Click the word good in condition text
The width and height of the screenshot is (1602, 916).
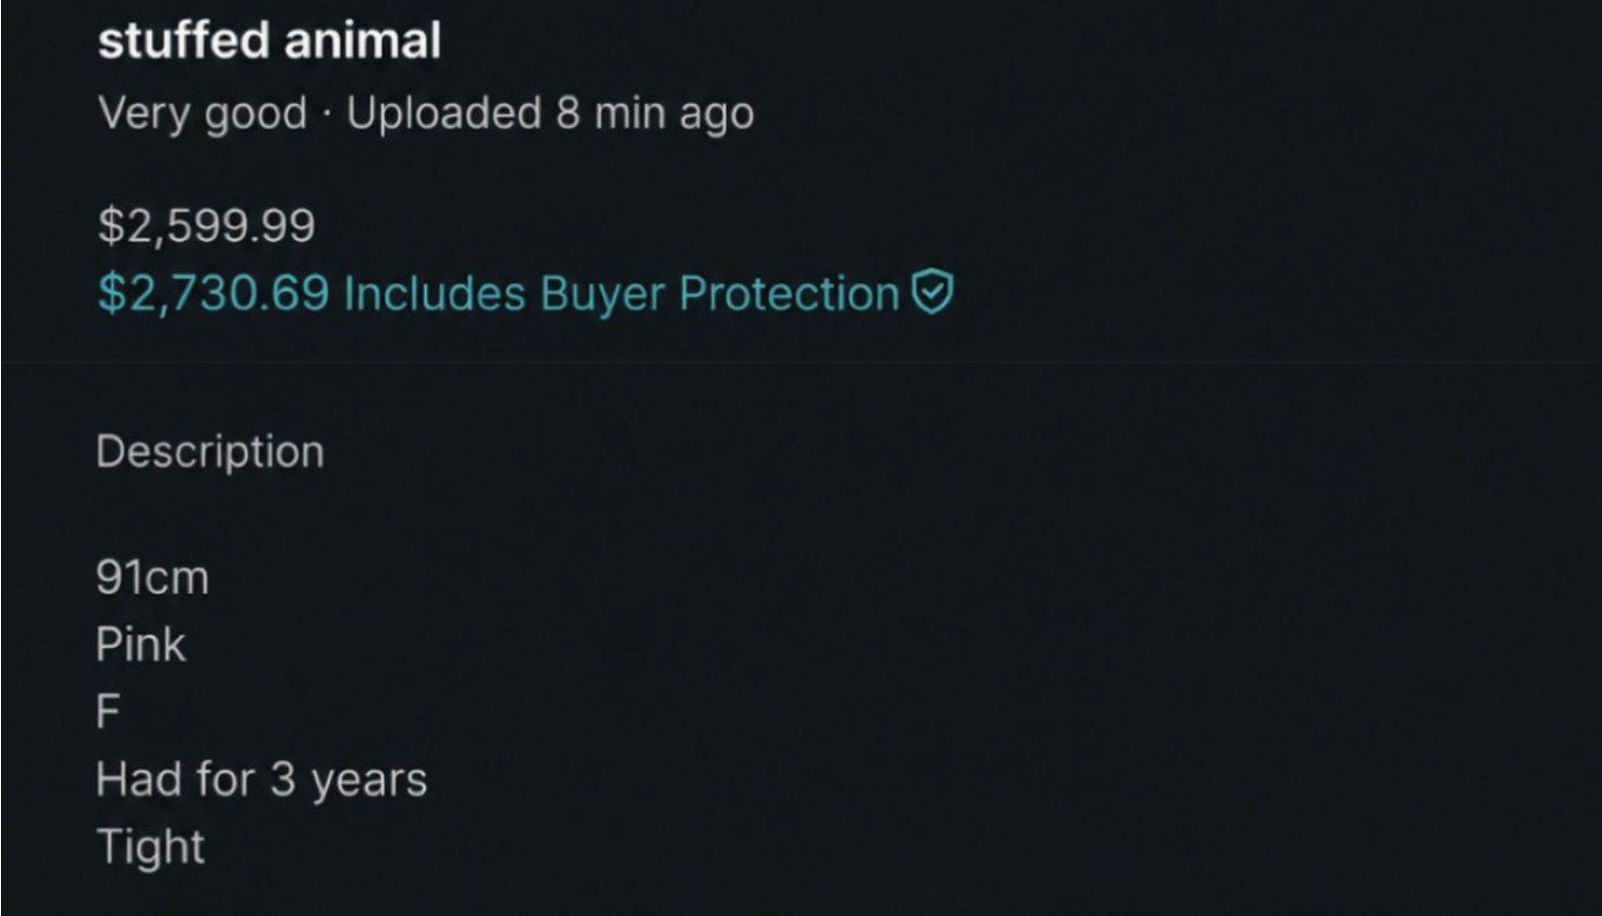tap(256, 115)
